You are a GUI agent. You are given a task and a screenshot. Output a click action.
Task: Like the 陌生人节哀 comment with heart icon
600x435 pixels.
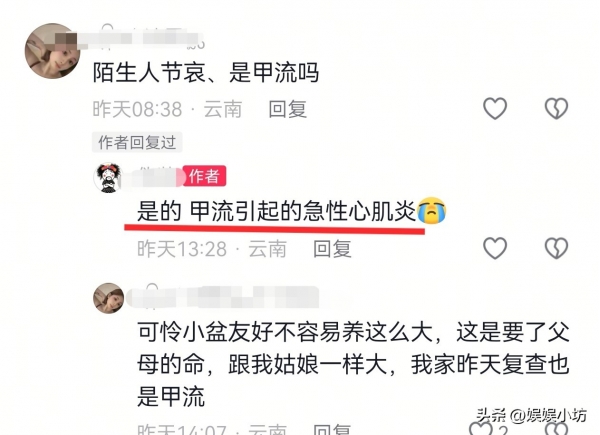coord(495,109)
